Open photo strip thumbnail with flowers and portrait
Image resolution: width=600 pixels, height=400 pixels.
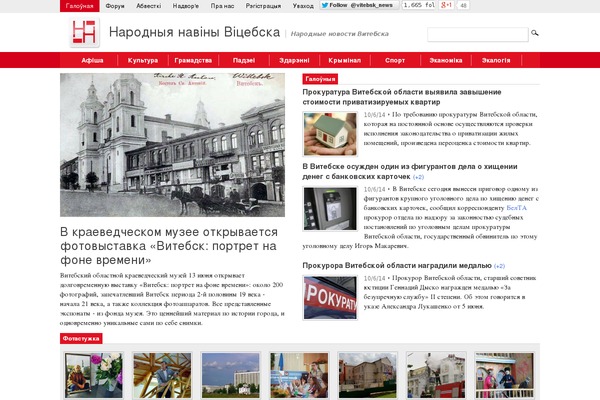(94, 376)
